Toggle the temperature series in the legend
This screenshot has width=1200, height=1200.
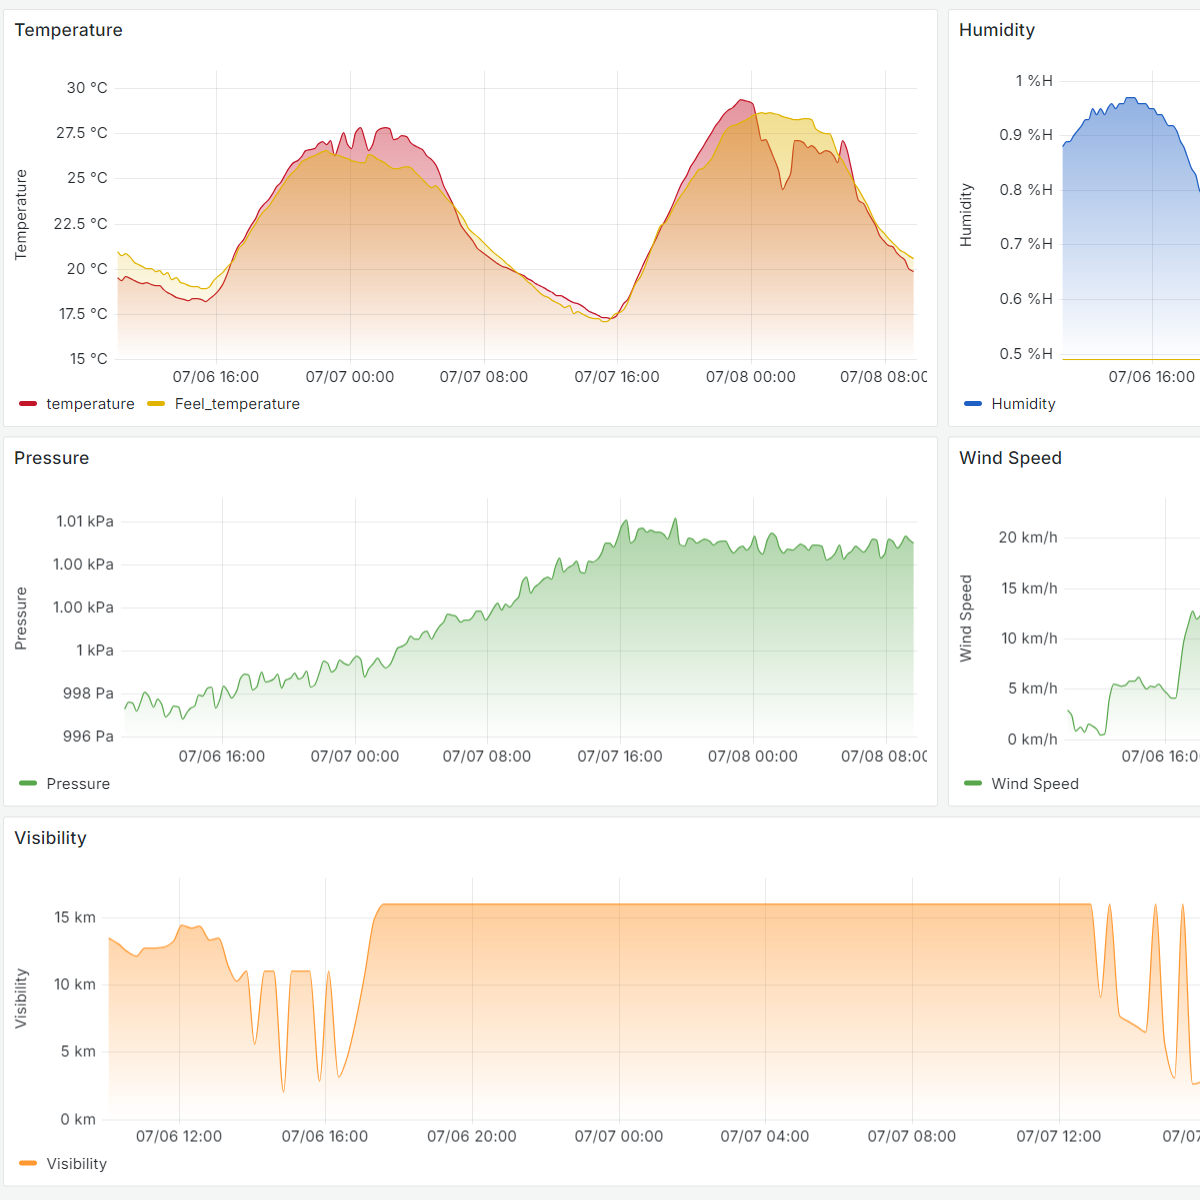pos(91,404)
